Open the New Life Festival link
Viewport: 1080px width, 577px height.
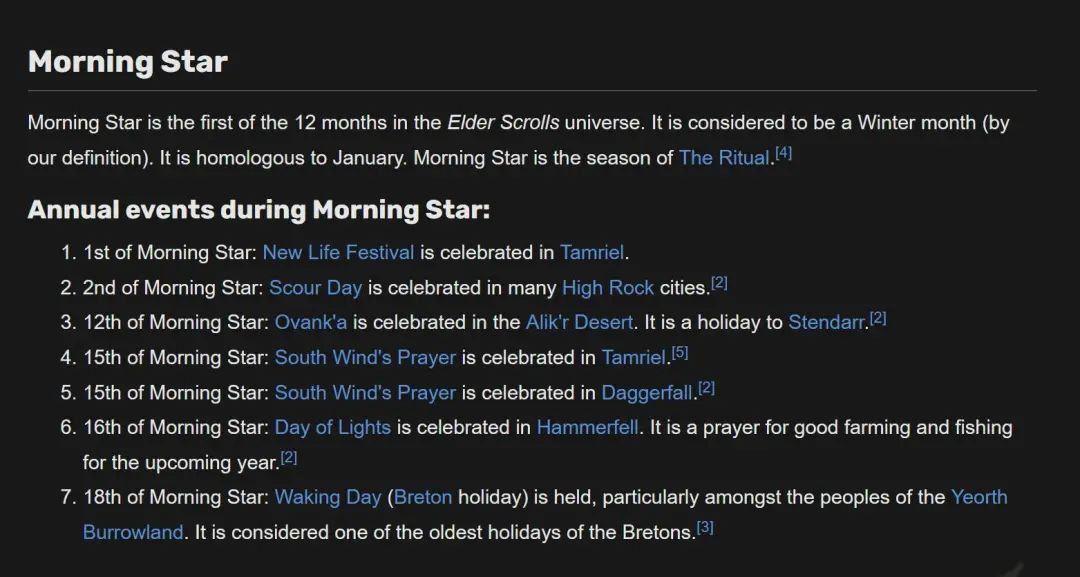tap(338, 252)
